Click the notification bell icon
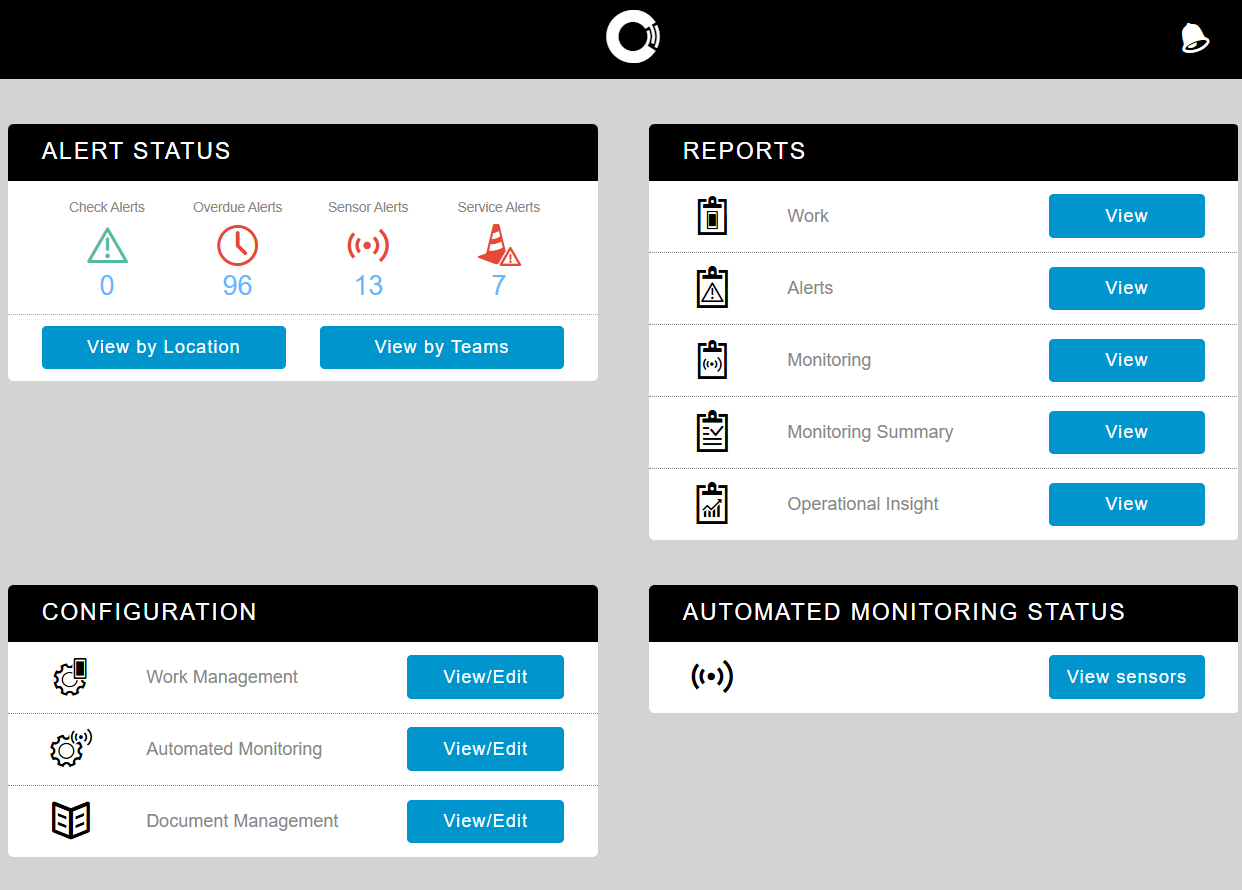Screen dimensions: 1242x890 click(x=1194, y=38)
